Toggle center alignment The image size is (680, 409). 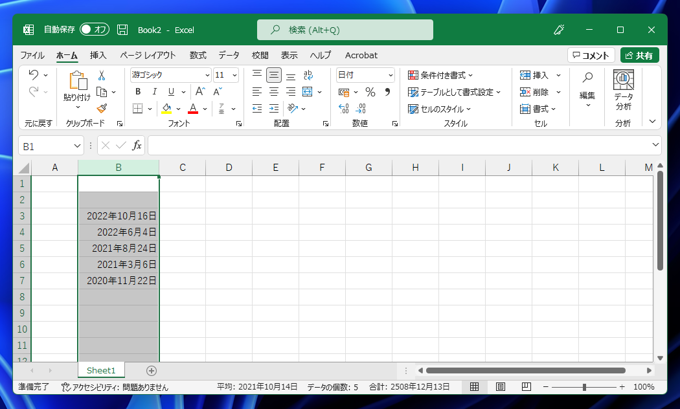[274, 92]
